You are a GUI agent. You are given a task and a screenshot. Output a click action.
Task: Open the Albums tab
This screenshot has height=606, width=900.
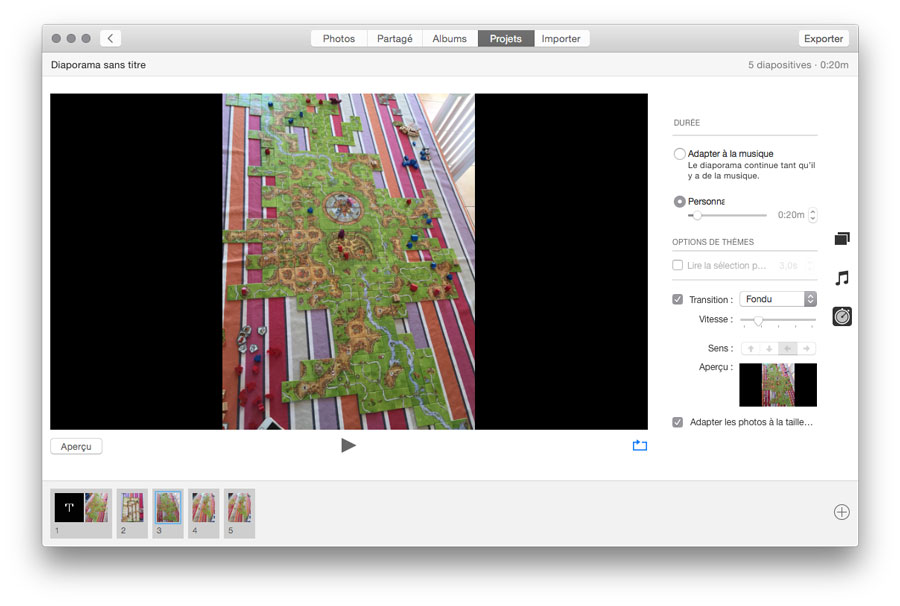tap(449, 38)
